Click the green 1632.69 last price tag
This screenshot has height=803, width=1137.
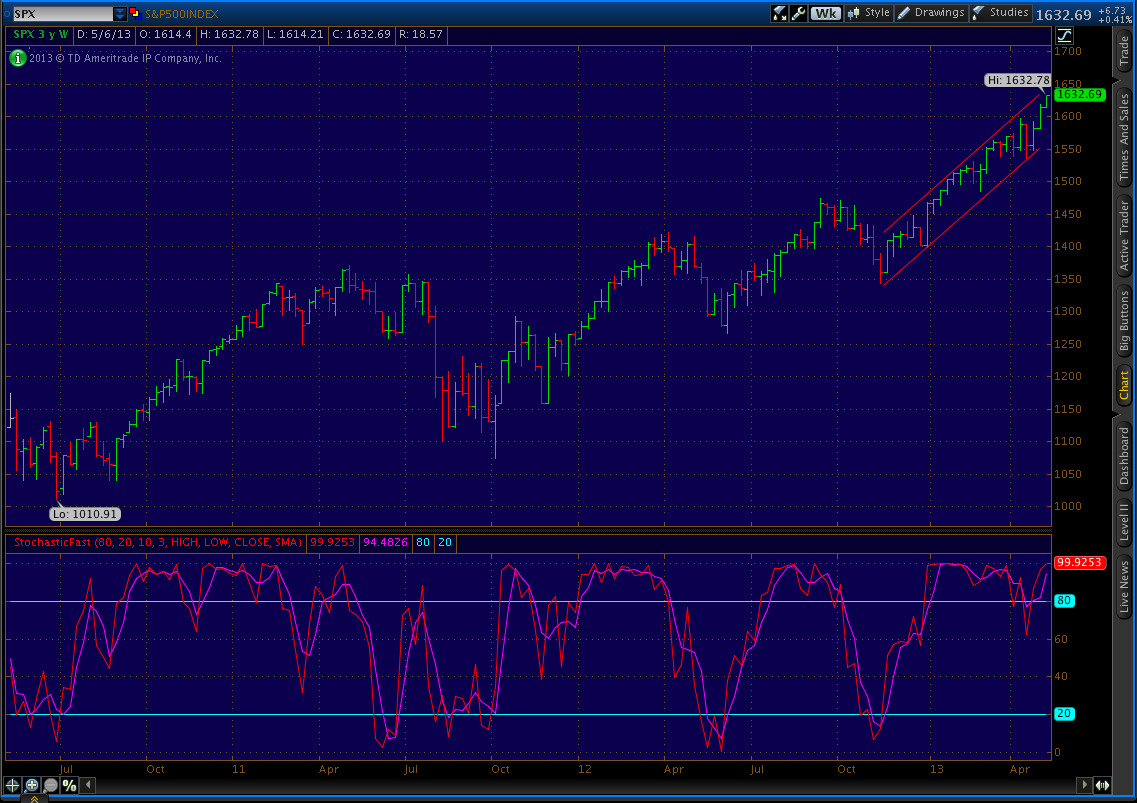pos(1080,94)
